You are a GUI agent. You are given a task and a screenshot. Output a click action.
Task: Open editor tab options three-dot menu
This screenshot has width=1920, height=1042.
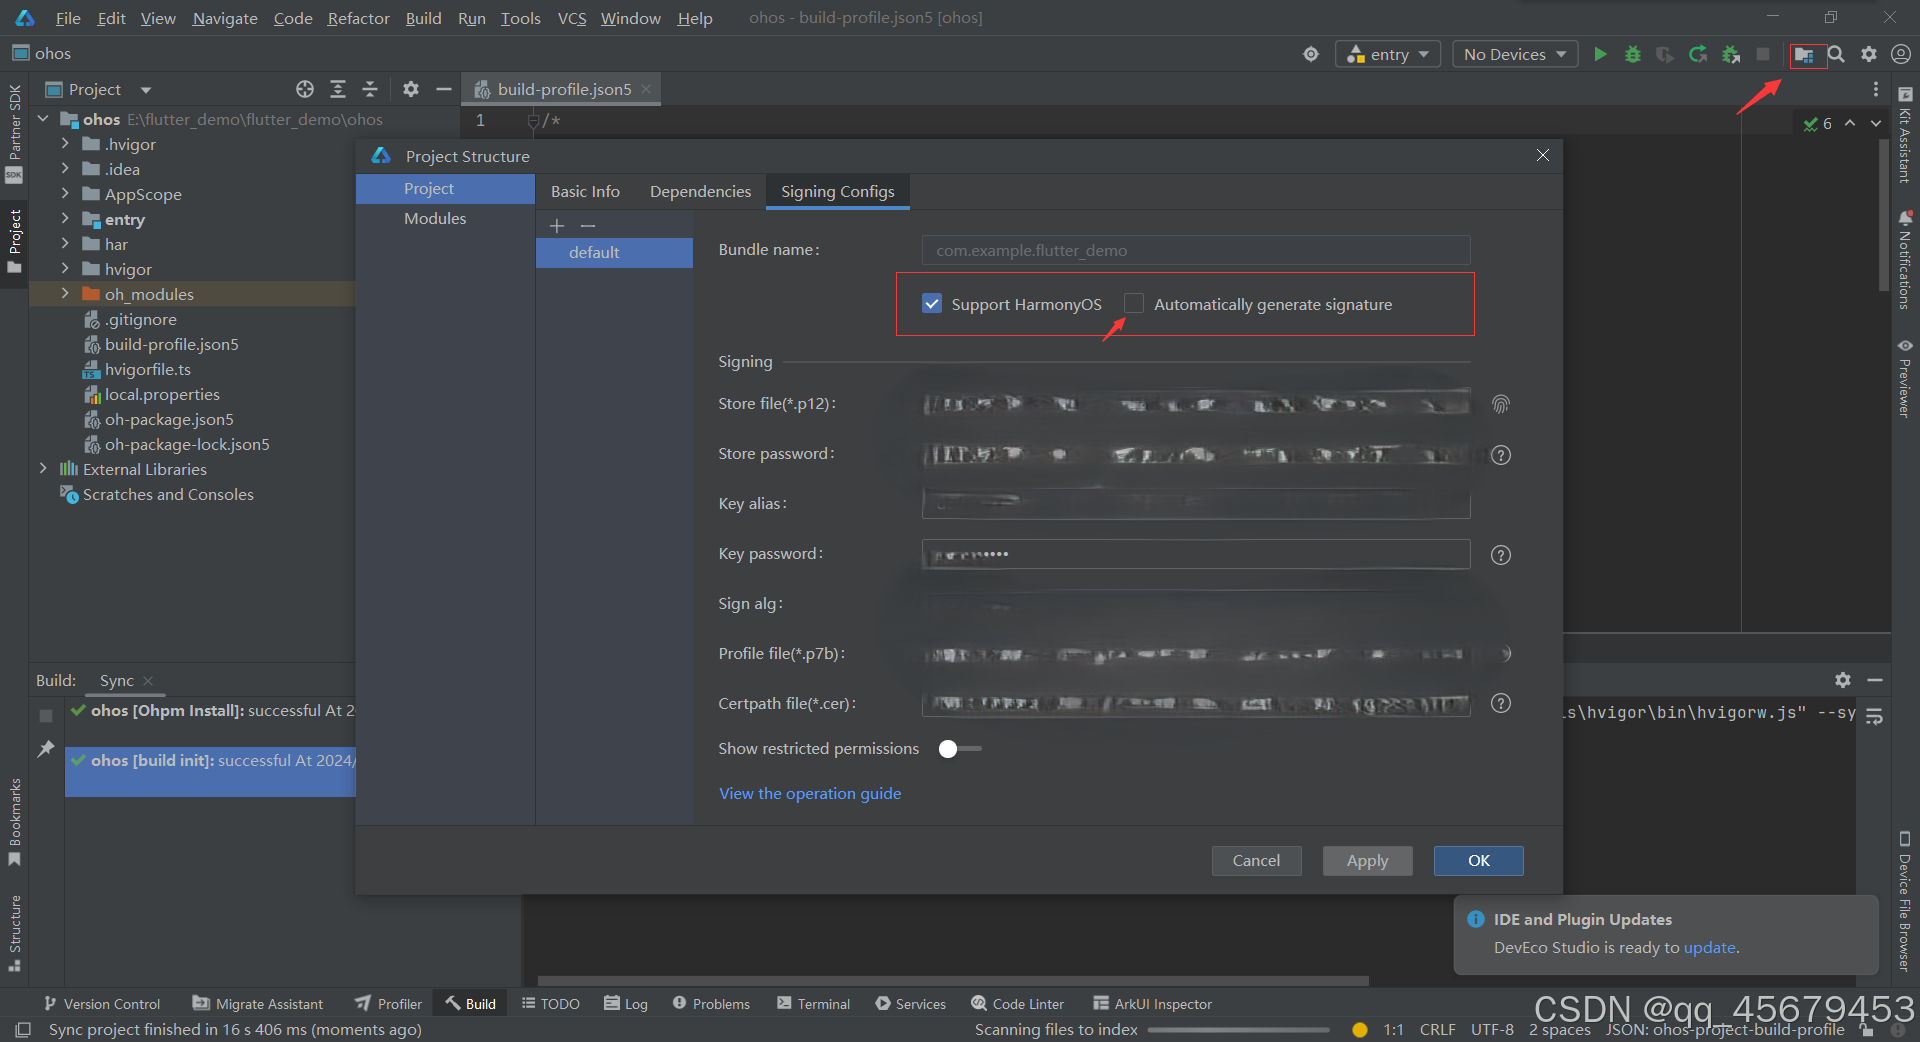click(1876, 89)
